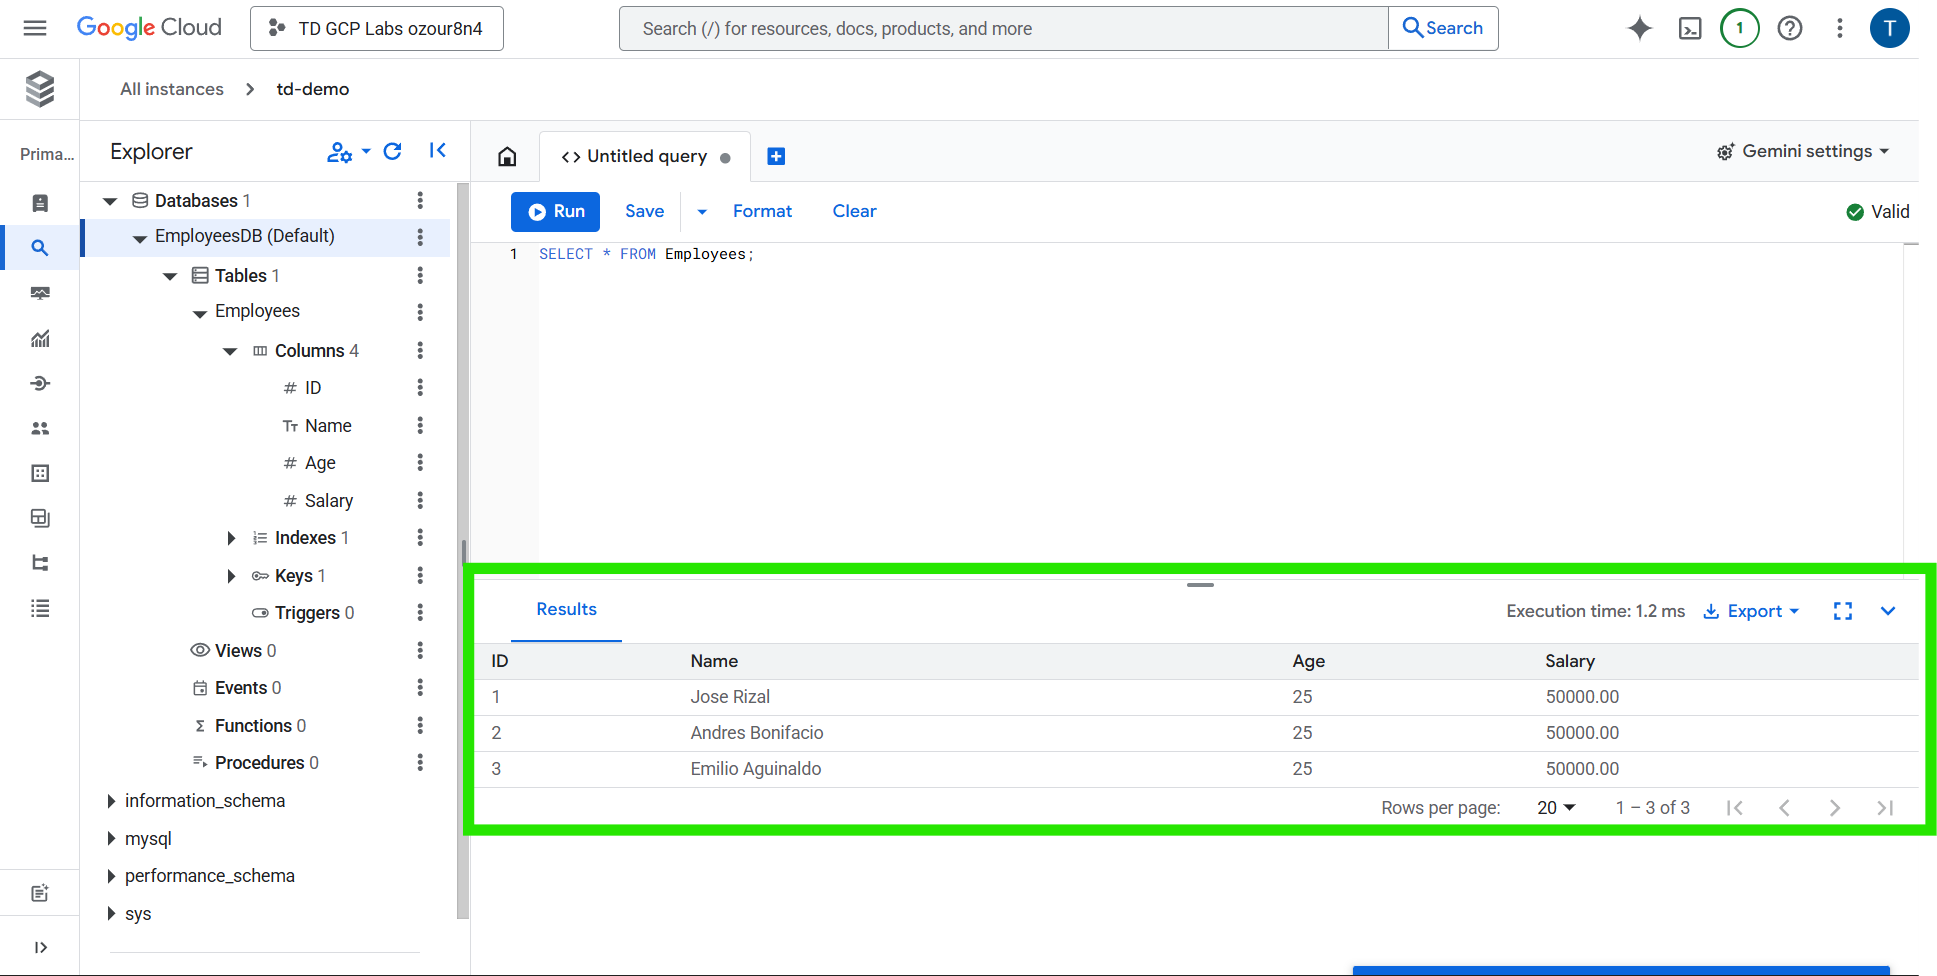1937x976 pixels.
Task: Collapse the Explorer side panel
Action: point(437,151)
